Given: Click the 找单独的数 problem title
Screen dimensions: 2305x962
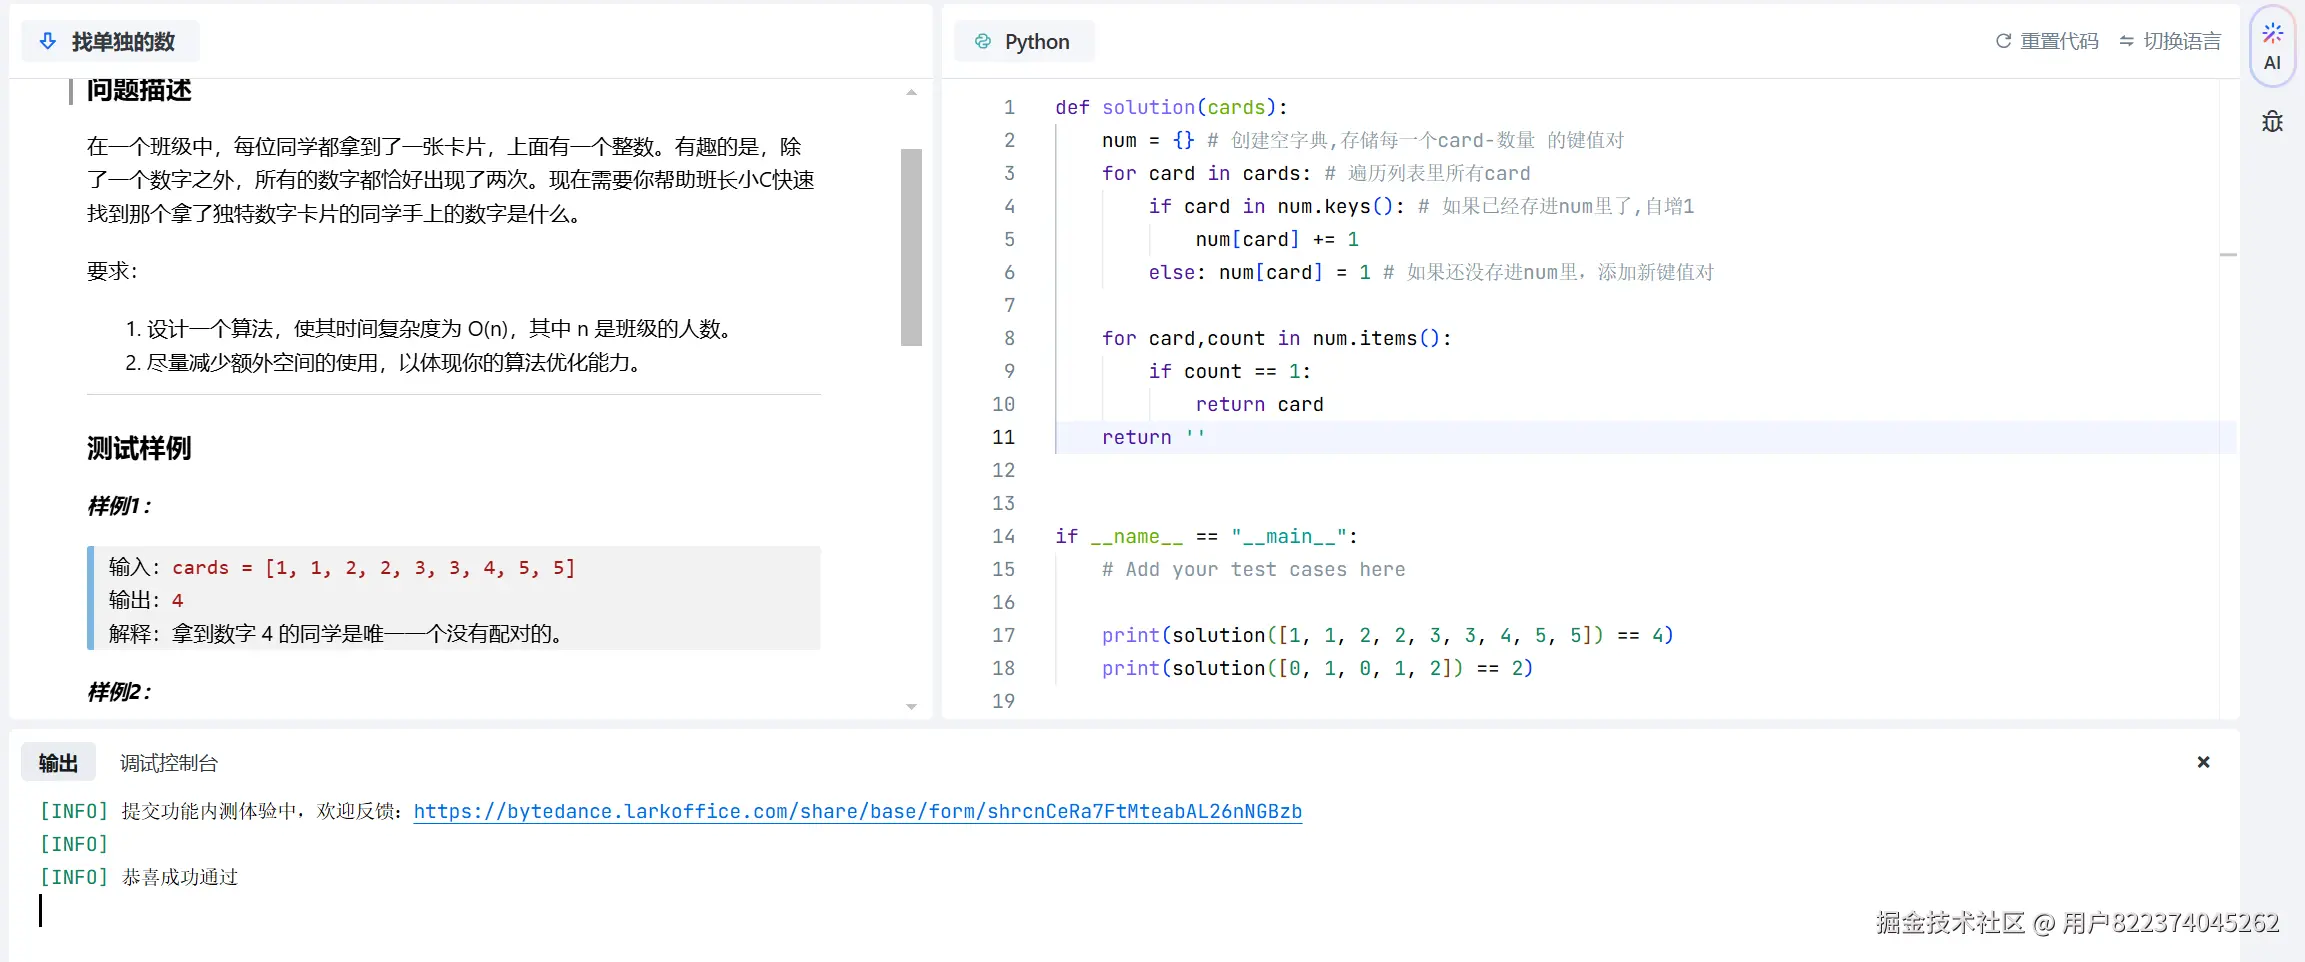Looking at the screenshot, I should [x=123, y=41].
